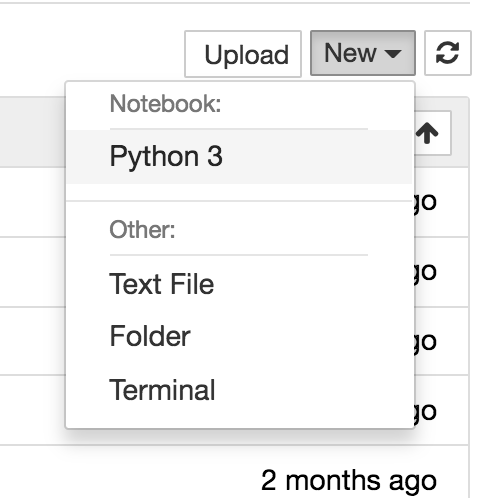Click the Last Modified sort button box
The image size is (484, 498).
[x=433, y=133]
